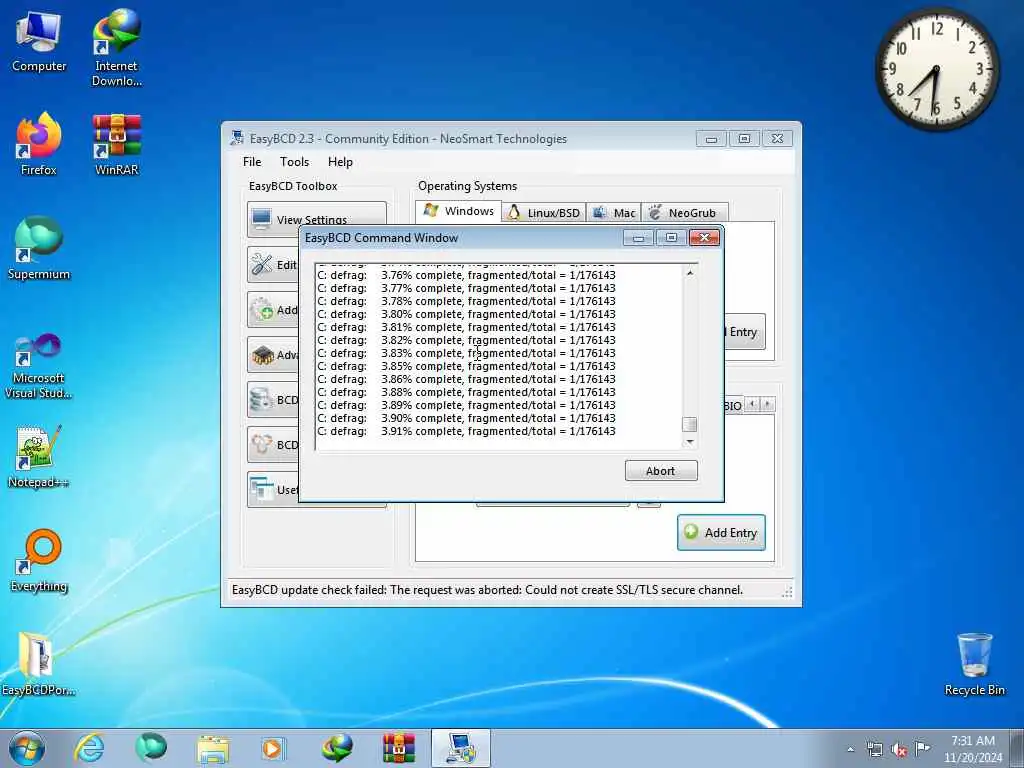Screen dimensions: 1024x768
Task: Select the EasyBCDPortable folder on desktop
Action: (37, 664)
